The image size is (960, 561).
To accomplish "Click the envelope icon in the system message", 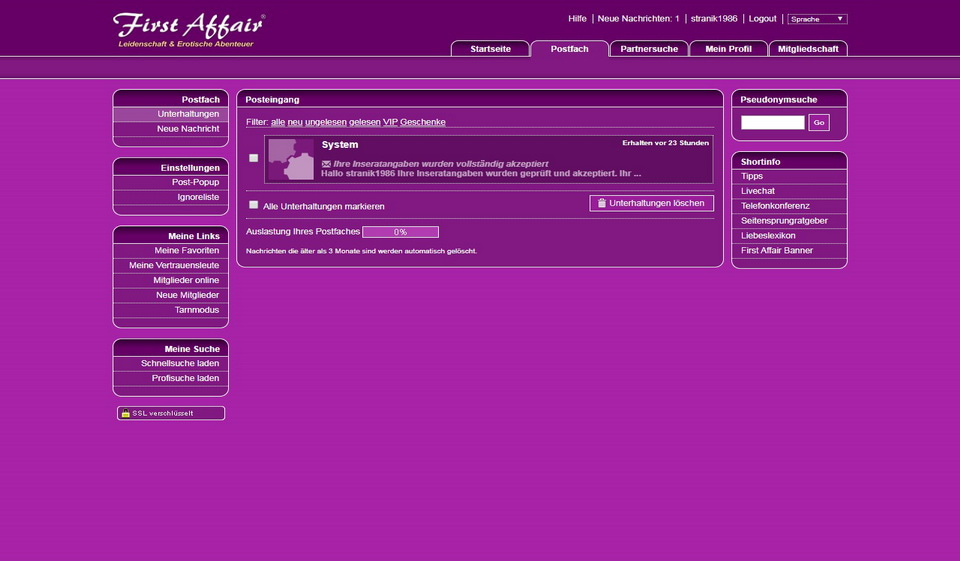I will 326,163.
